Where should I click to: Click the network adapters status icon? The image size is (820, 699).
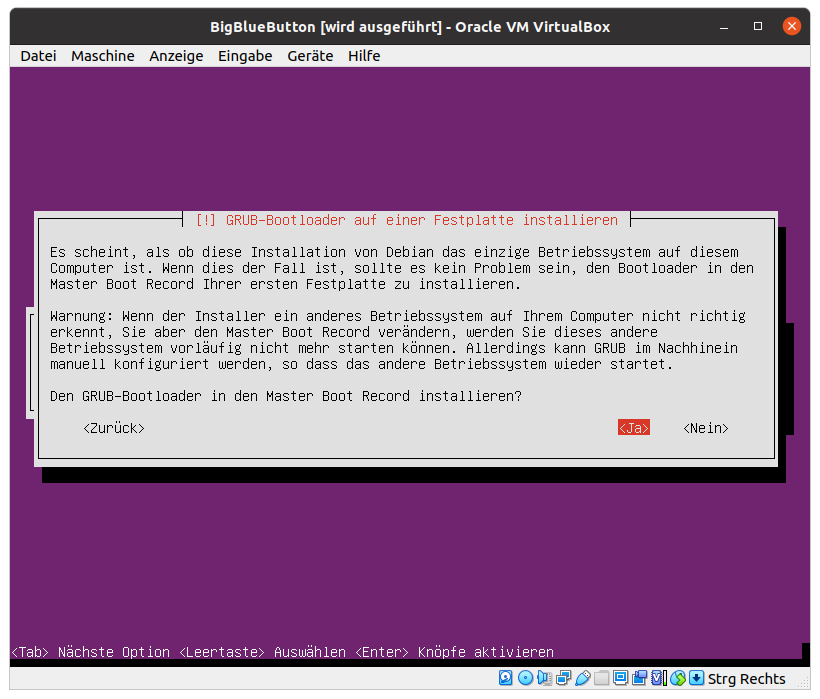(563, 678)
